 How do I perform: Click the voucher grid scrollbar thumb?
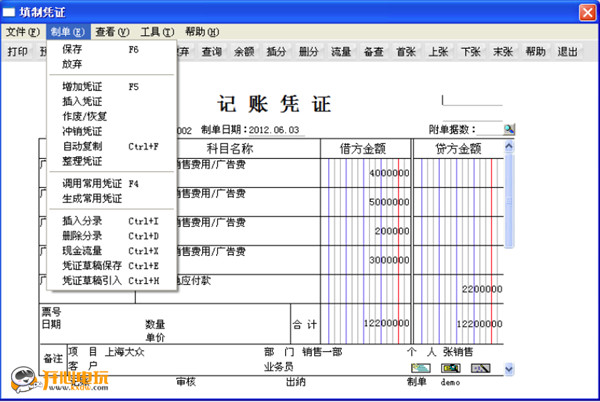[x=509, y=201]
